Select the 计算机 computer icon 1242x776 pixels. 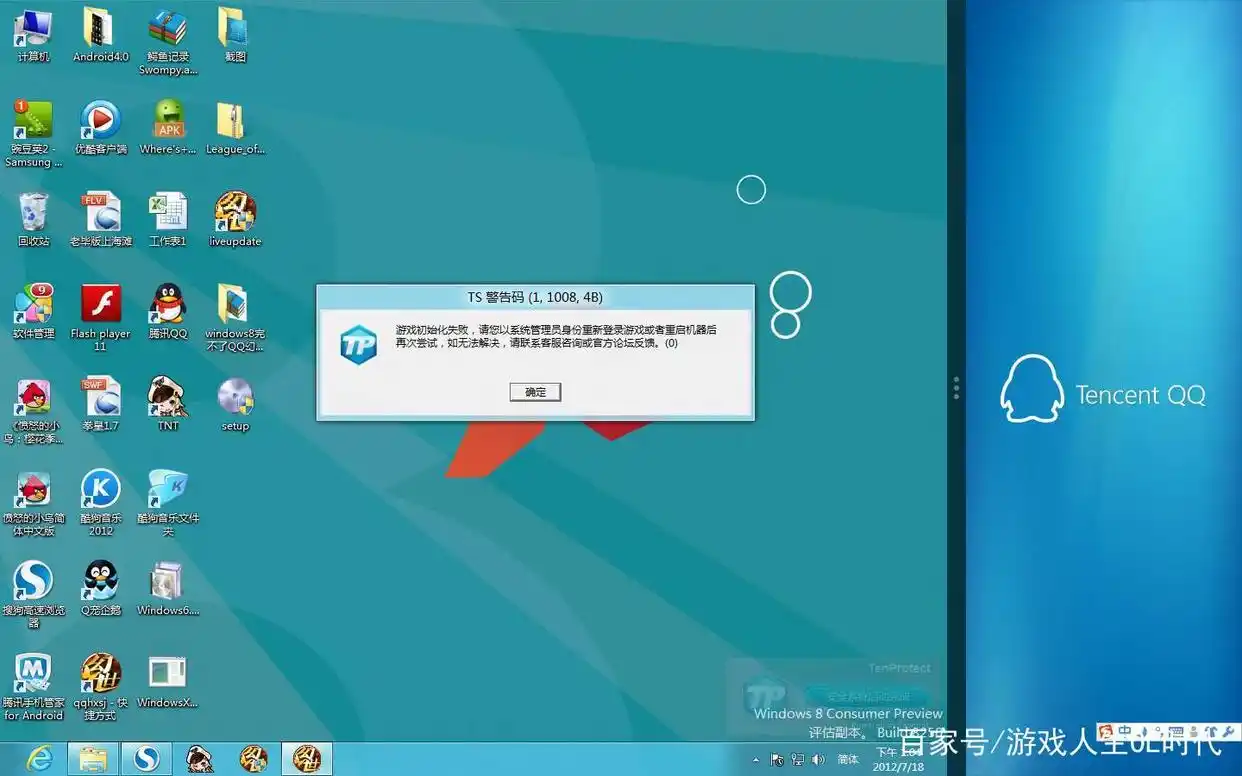coord(33,29)
